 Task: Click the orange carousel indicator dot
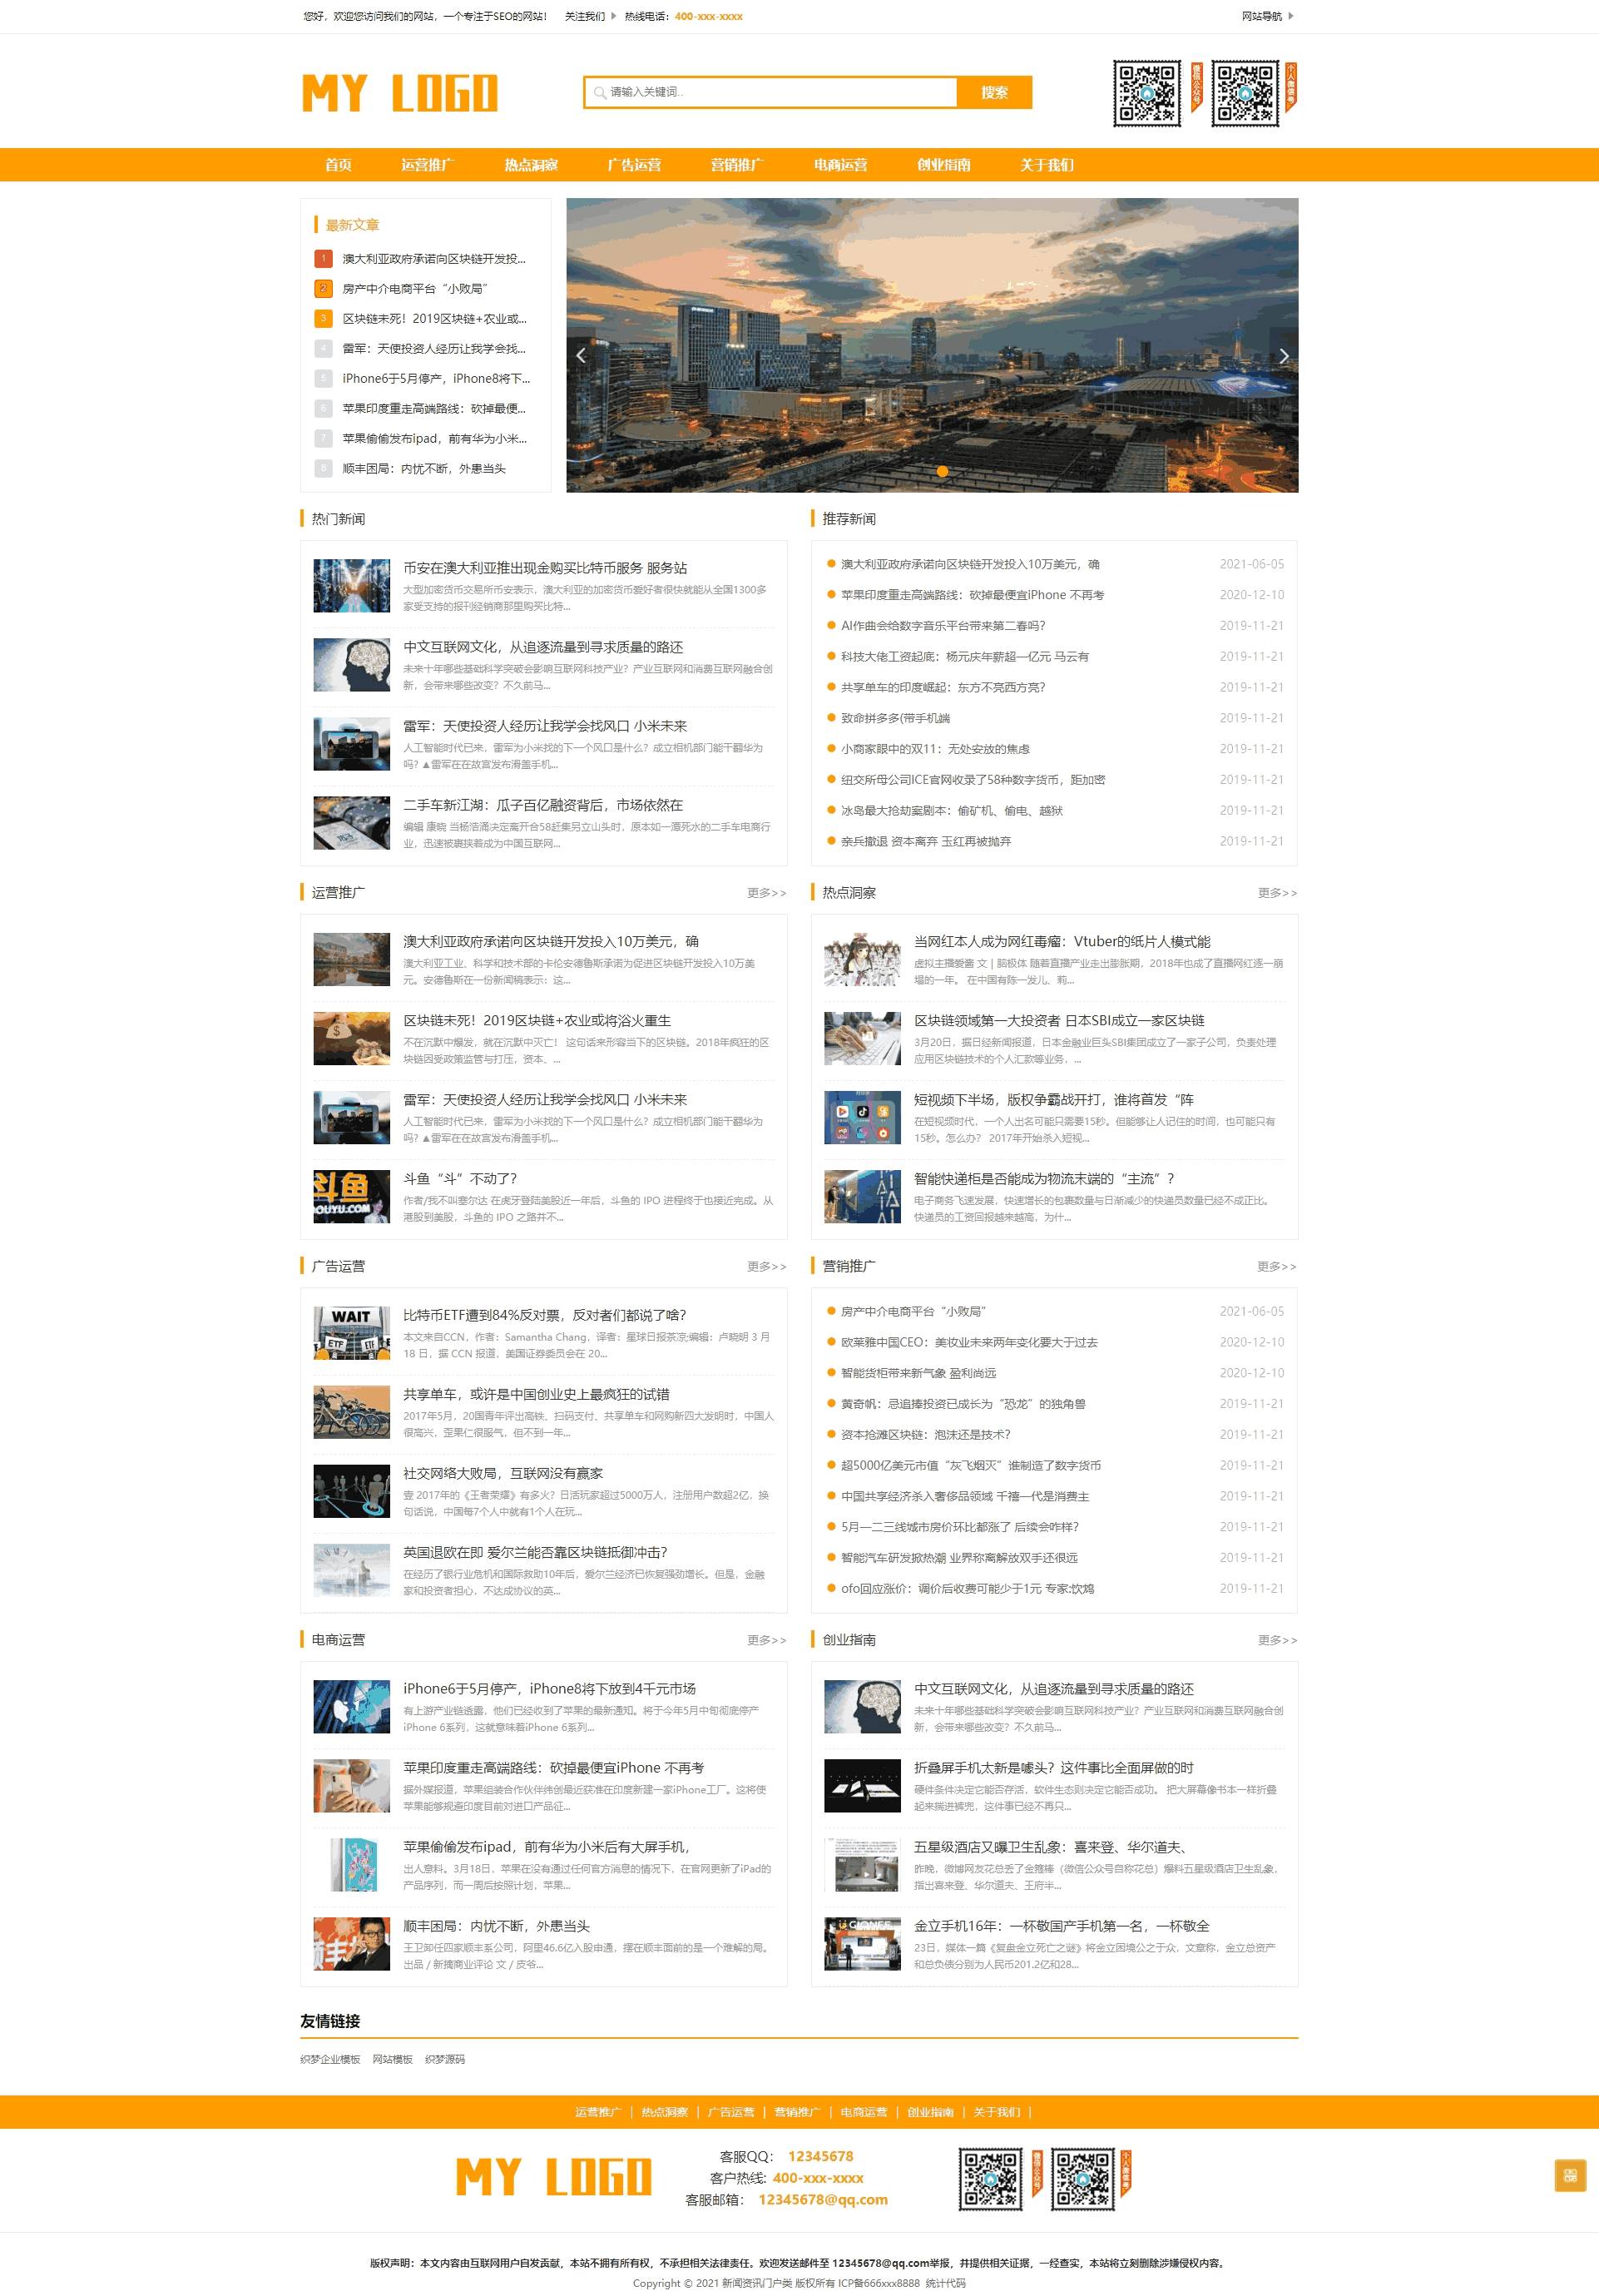941,471
